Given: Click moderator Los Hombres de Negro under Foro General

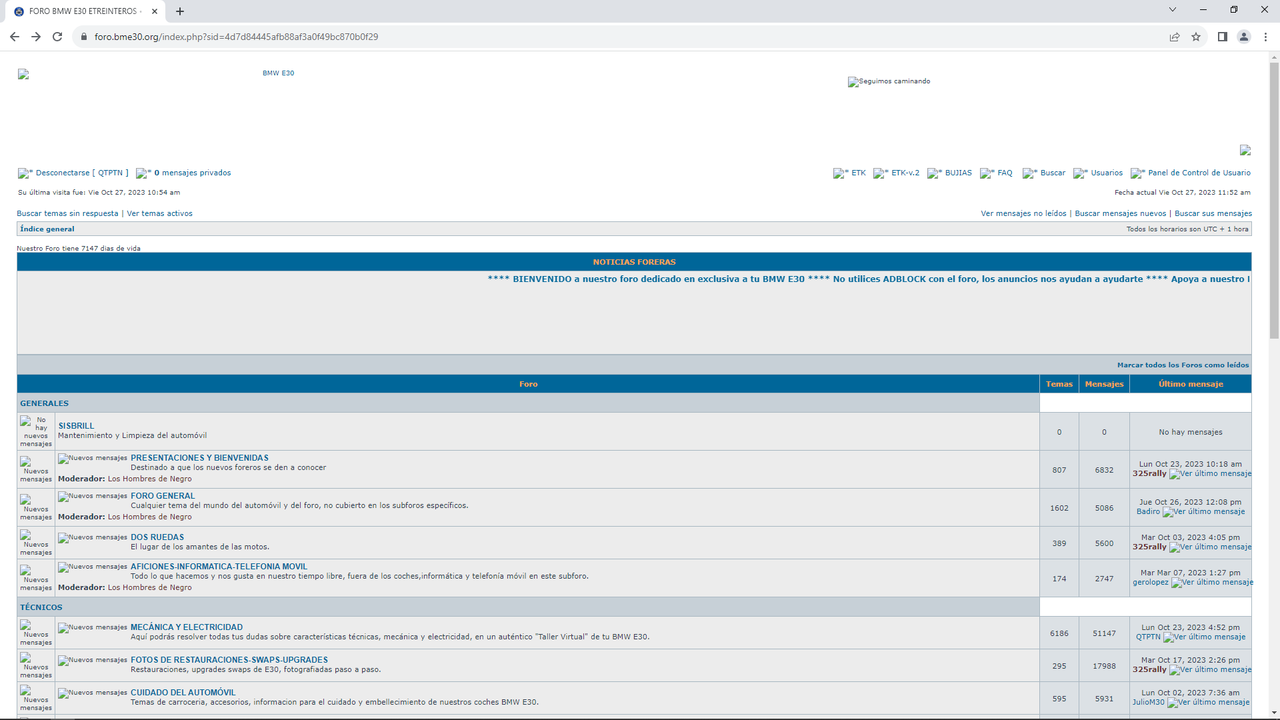Looking at the screenshot, I should pos(150,517).
